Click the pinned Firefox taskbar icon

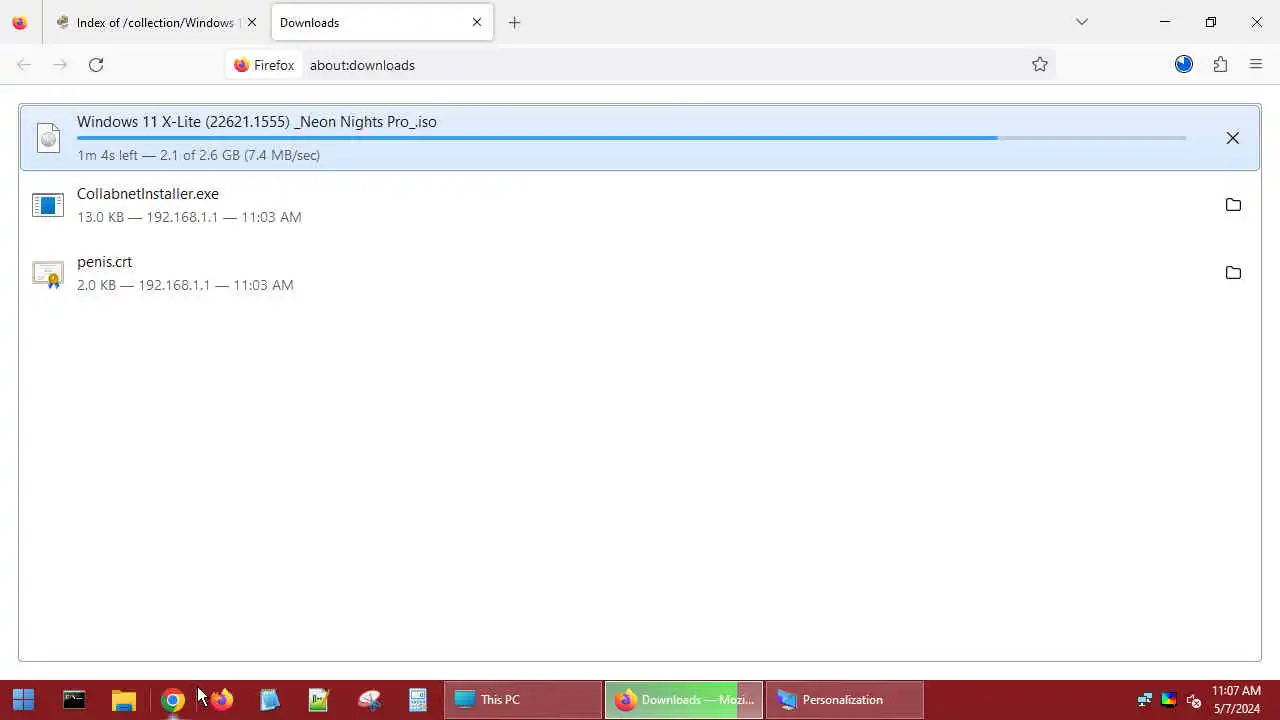click(x=222, y=700)
